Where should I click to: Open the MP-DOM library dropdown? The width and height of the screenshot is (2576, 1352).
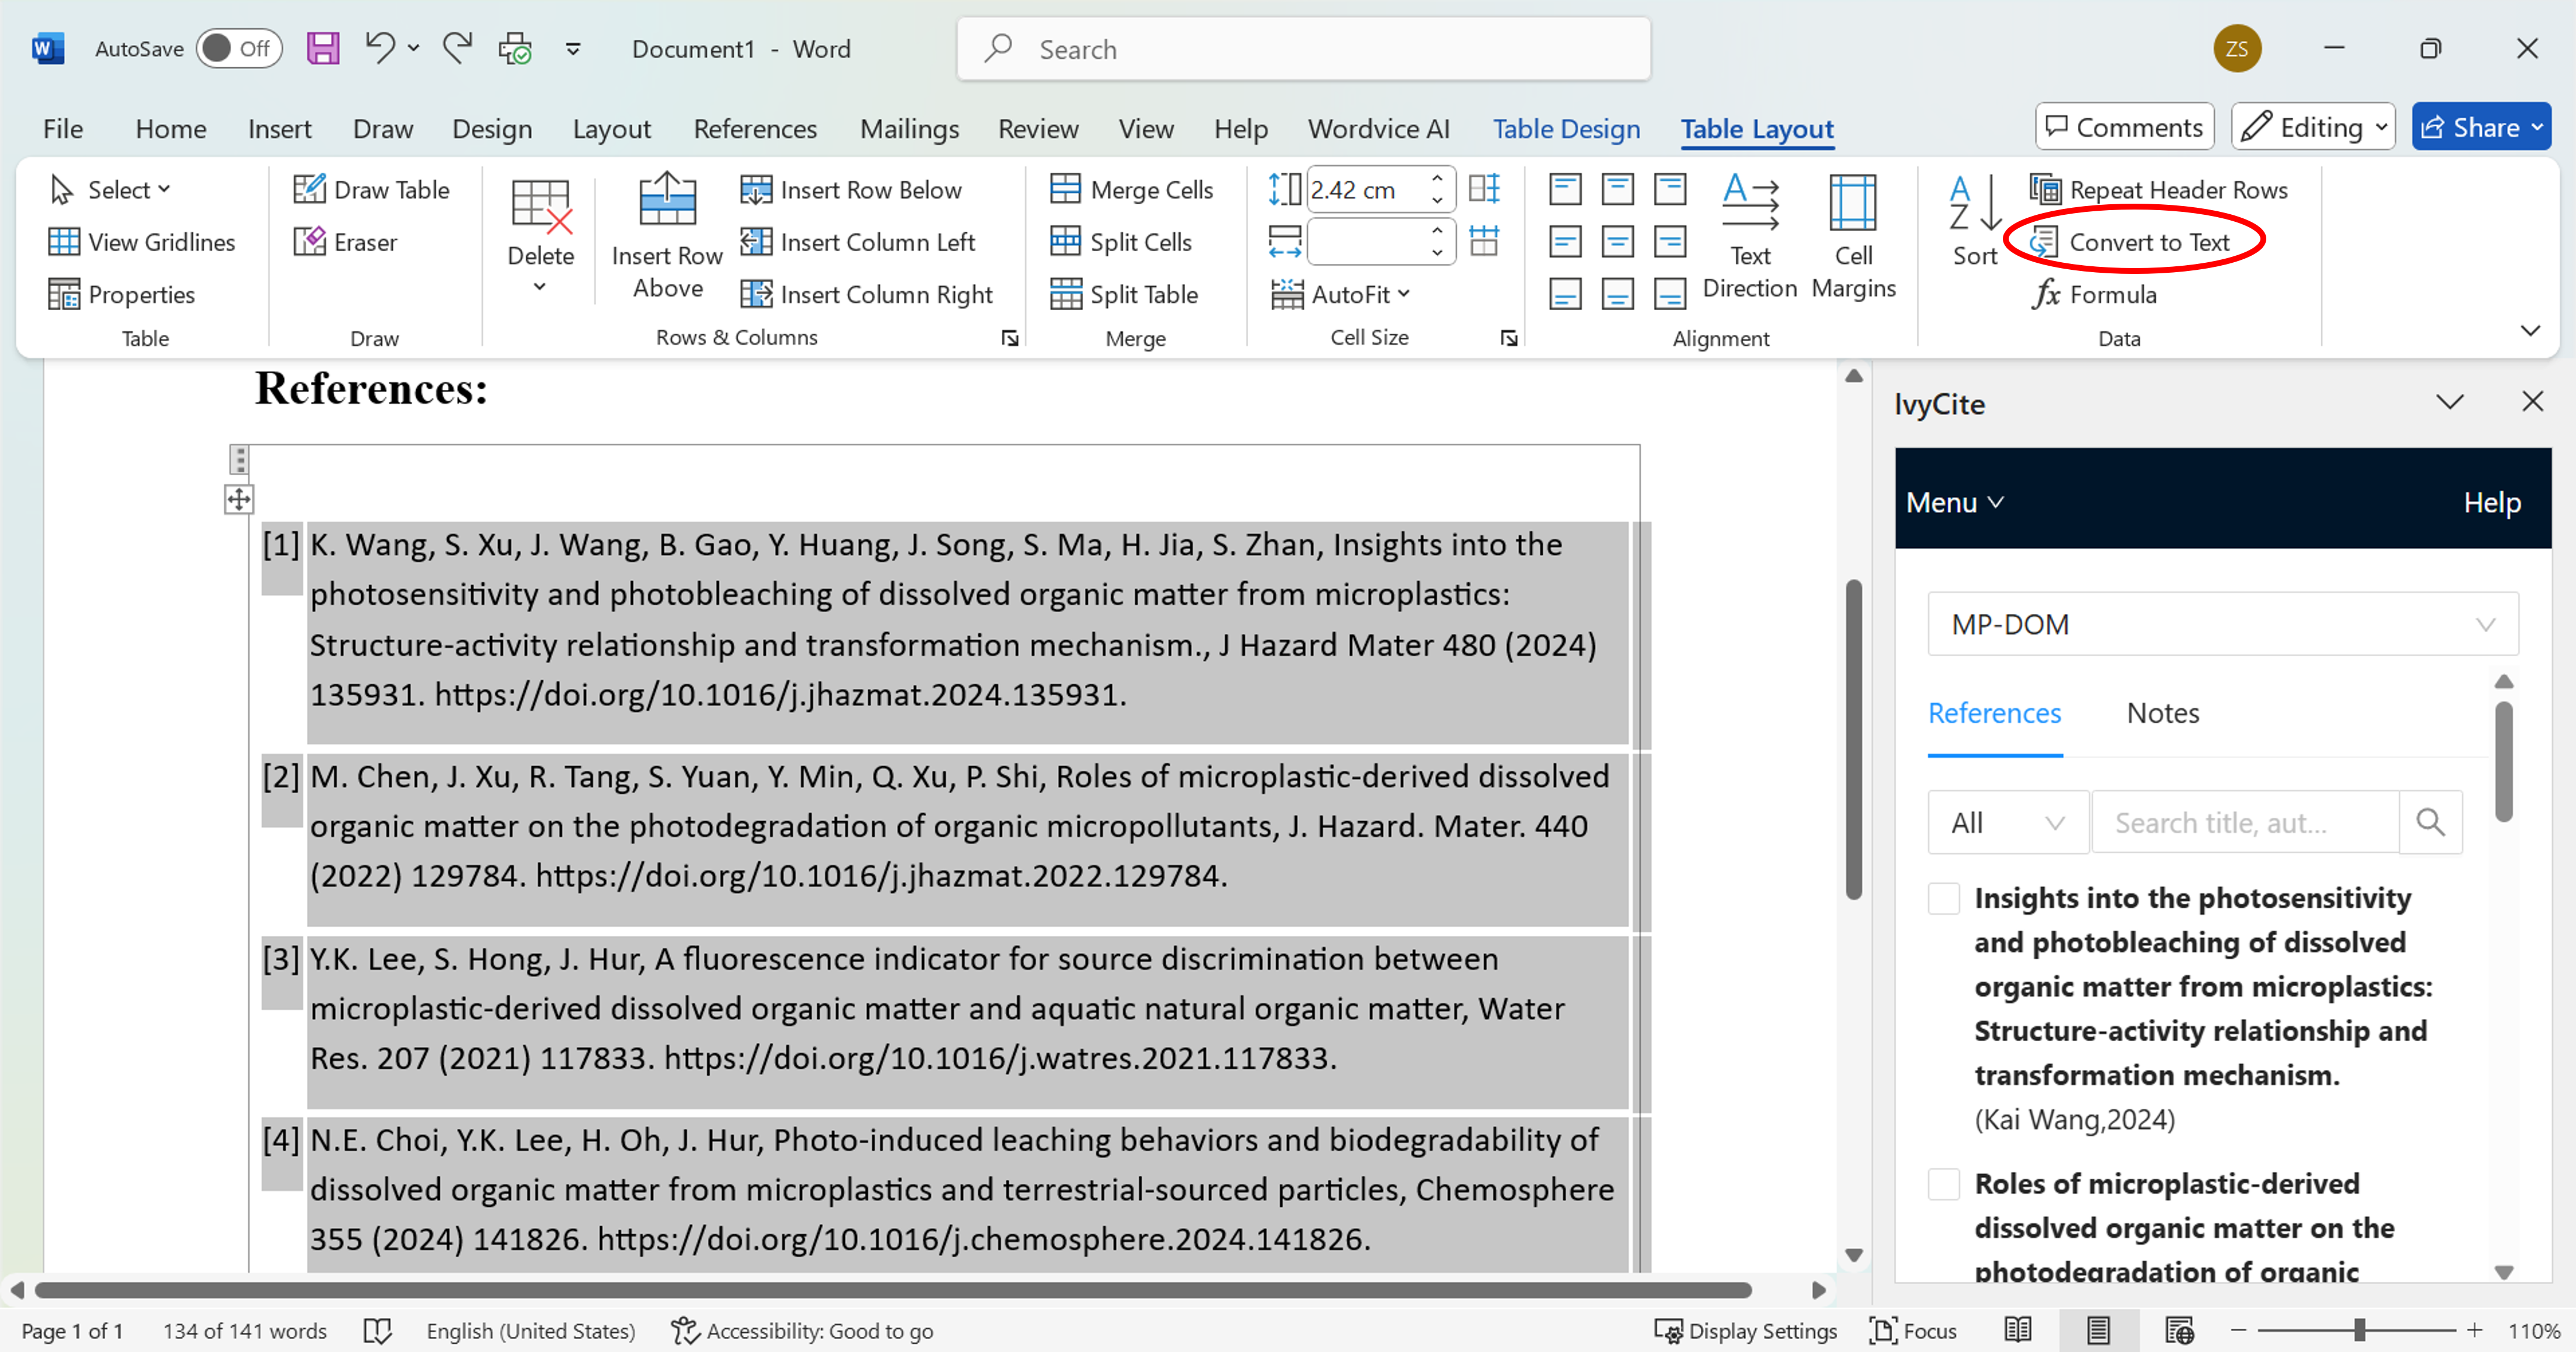pos(2222,624)
